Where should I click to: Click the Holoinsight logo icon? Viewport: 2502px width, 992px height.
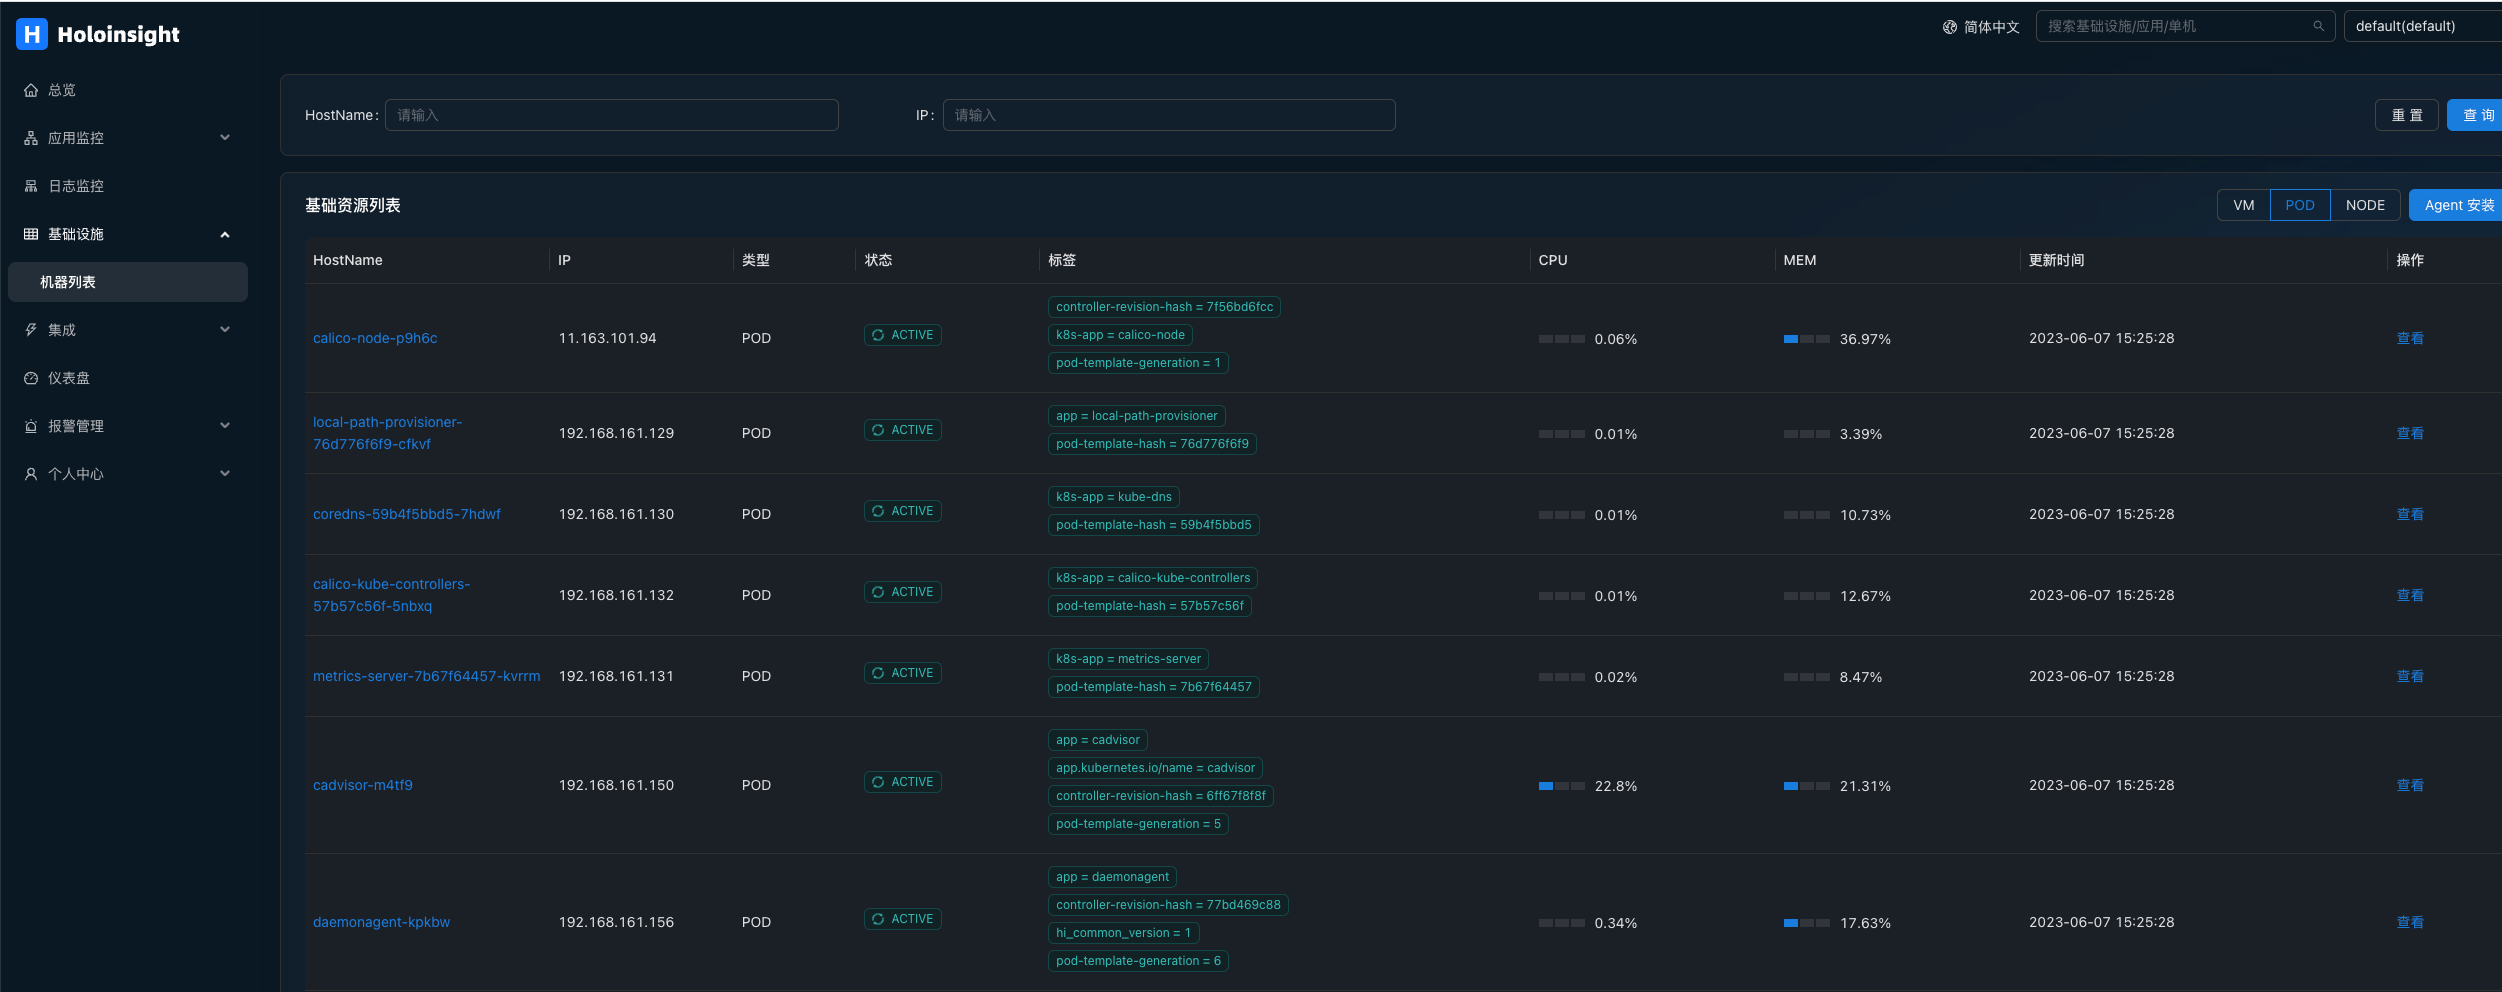tap(32, 34)
